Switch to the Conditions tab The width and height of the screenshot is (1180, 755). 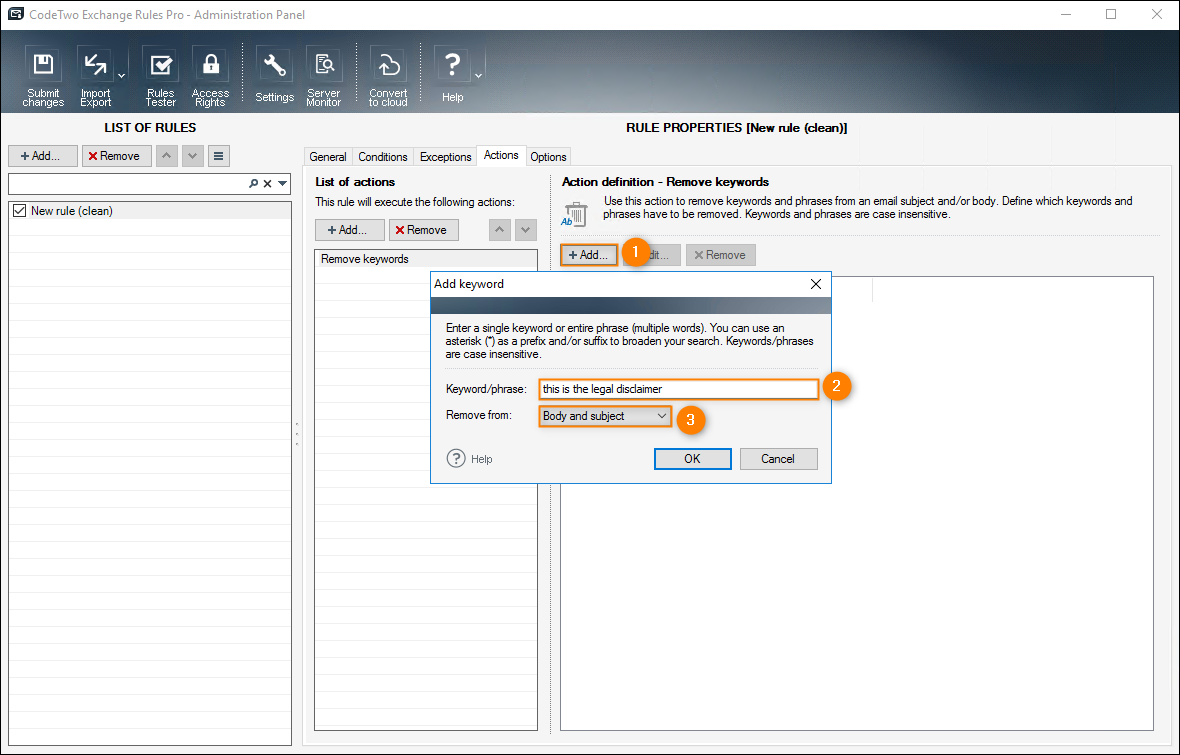click(x=382, y=157)
